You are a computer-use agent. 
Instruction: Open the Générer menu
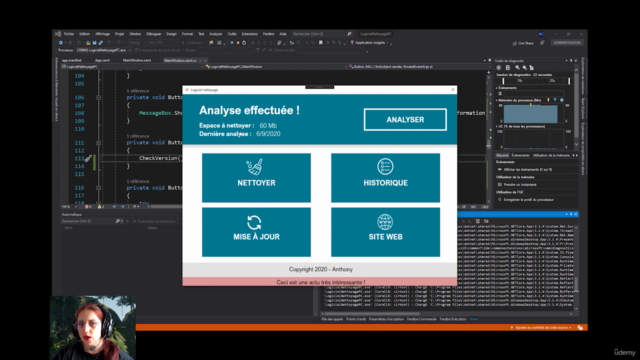point(135,34)
